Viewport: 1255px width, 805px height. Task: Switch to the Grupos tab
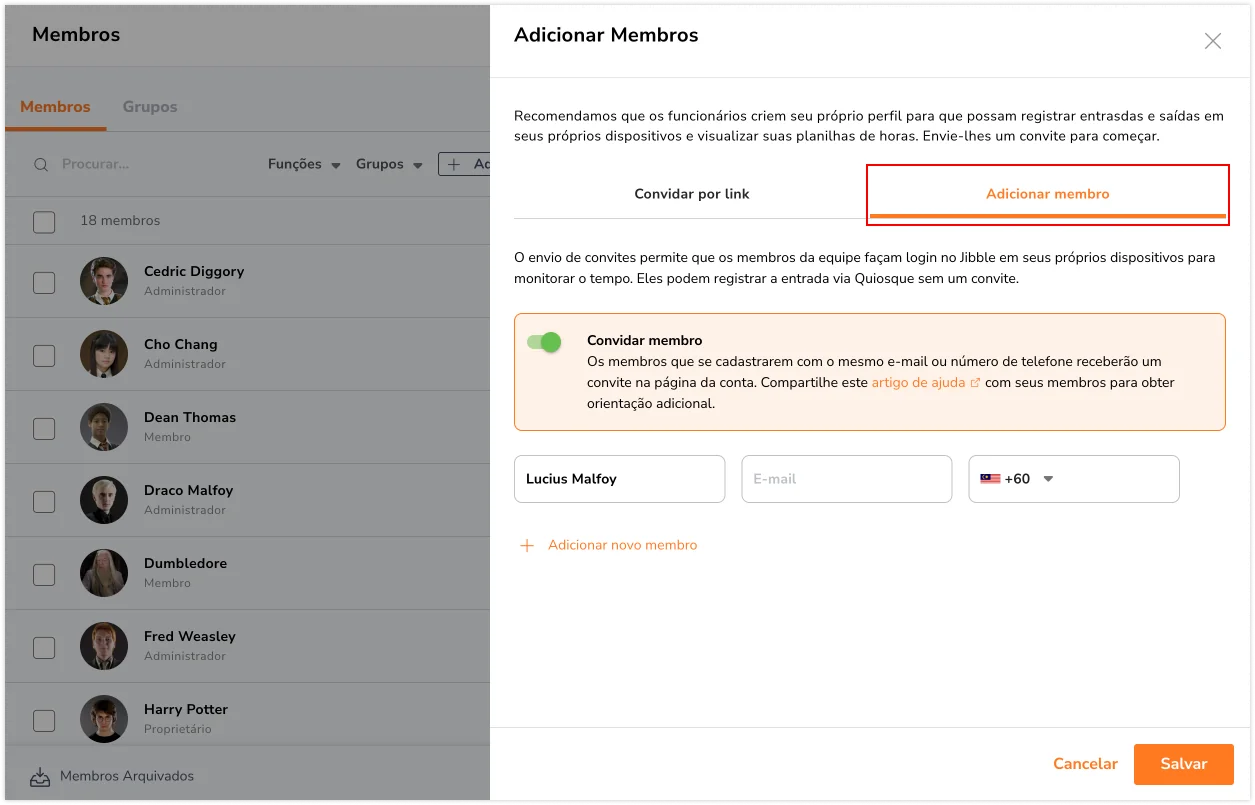tap(150, 106)
